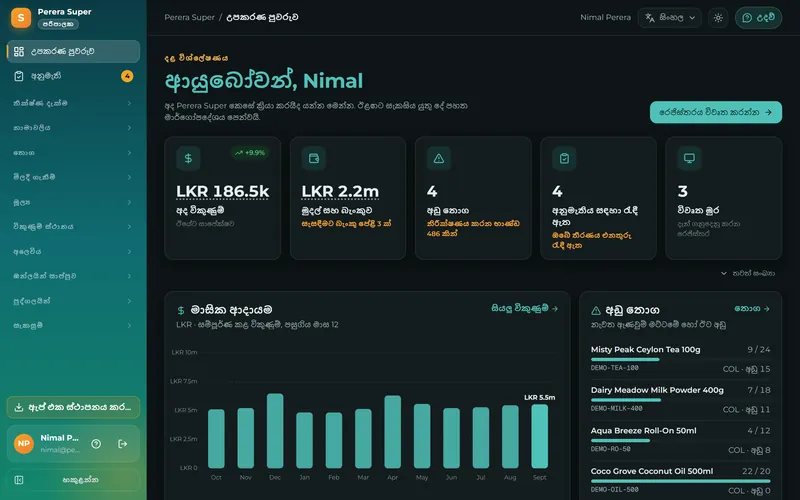Collapse the sidebar with හකුළන්න button
Image resolution: width=800 pixels, height=500 pixels.
[x=73, y=480]
